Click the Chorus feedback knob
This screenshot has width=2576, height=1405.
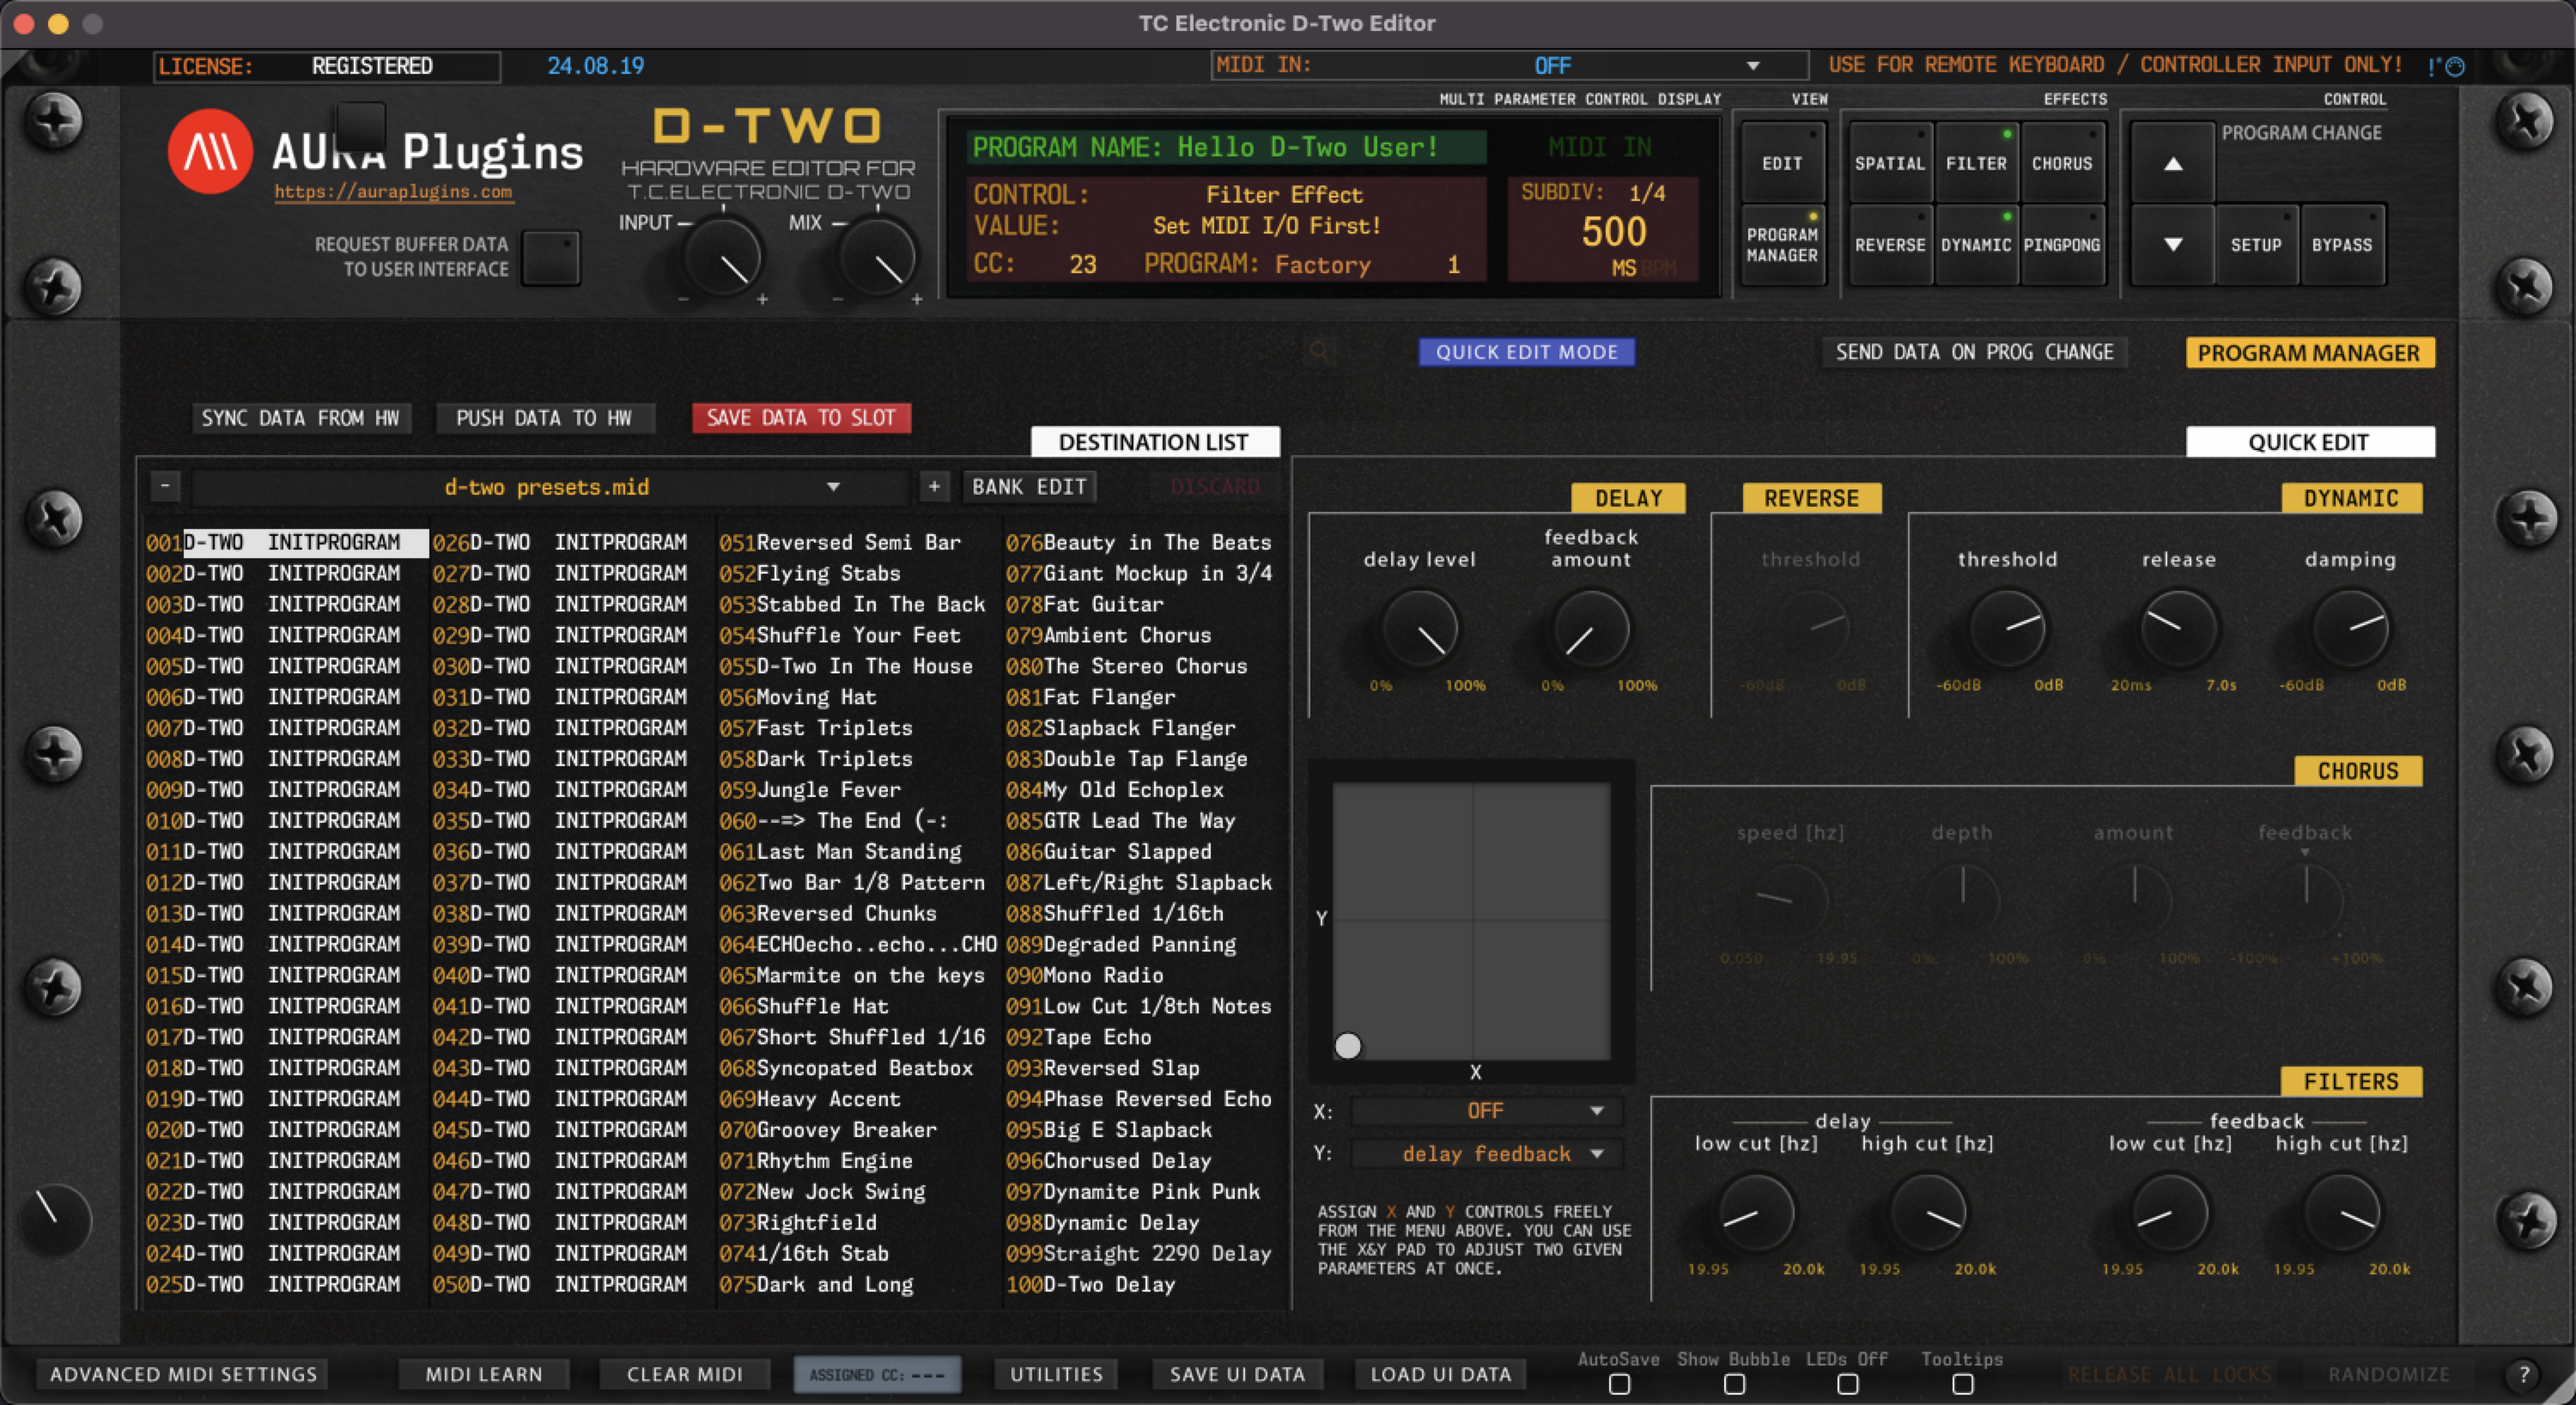pos(2305,901)
